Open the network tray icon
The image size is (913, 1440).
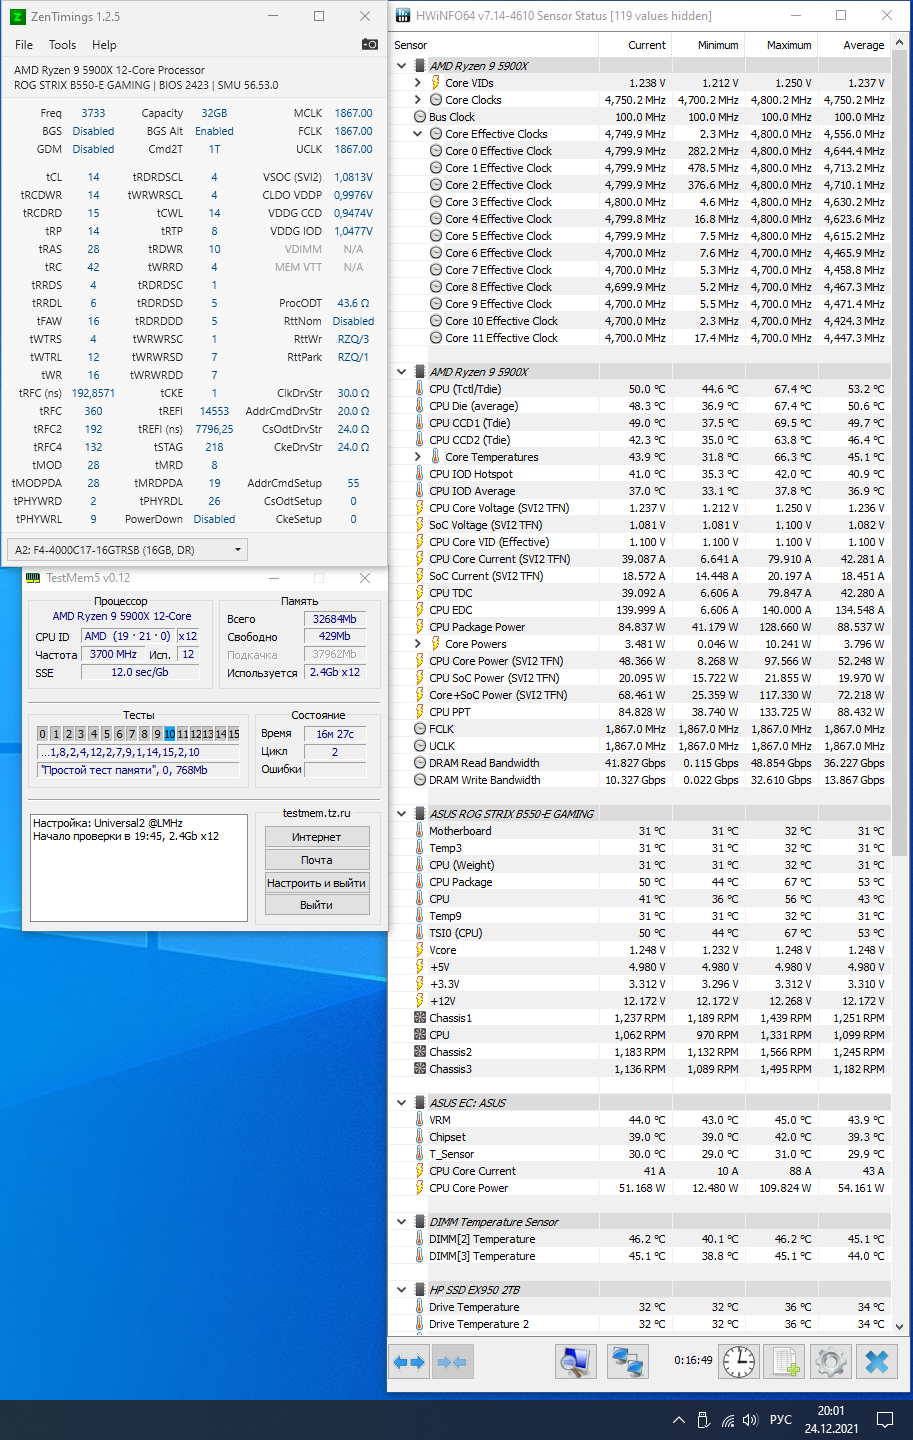pyautogui.click(x=727, y=1420)
